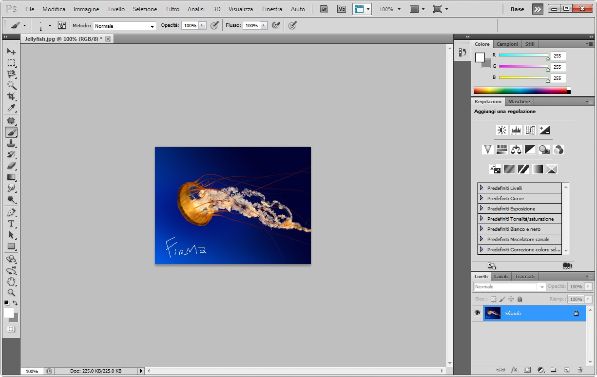This screenshot has height=377, width=597.
Task: Open the Flusso slider dropdown arrow
Action: click(264, 26)
